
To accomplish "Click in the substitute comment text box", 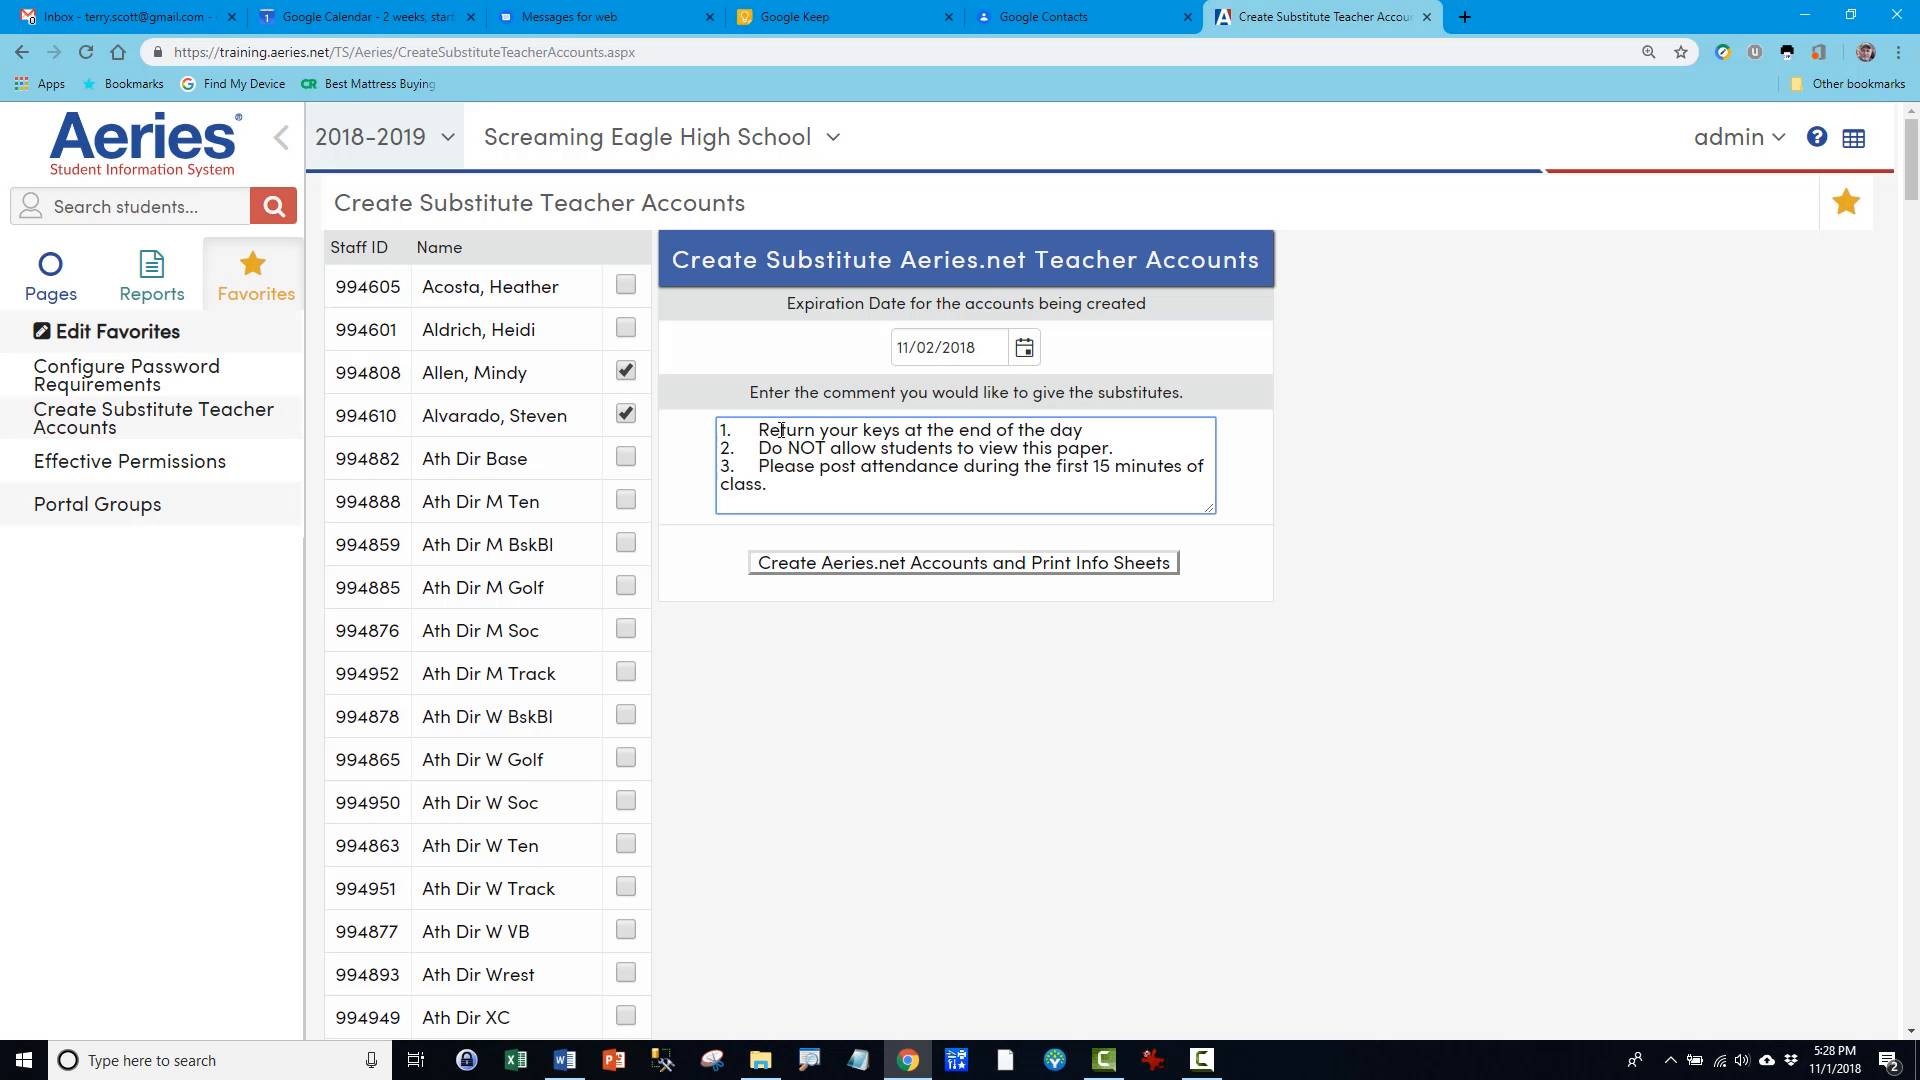I will click(x=965, y=466).
